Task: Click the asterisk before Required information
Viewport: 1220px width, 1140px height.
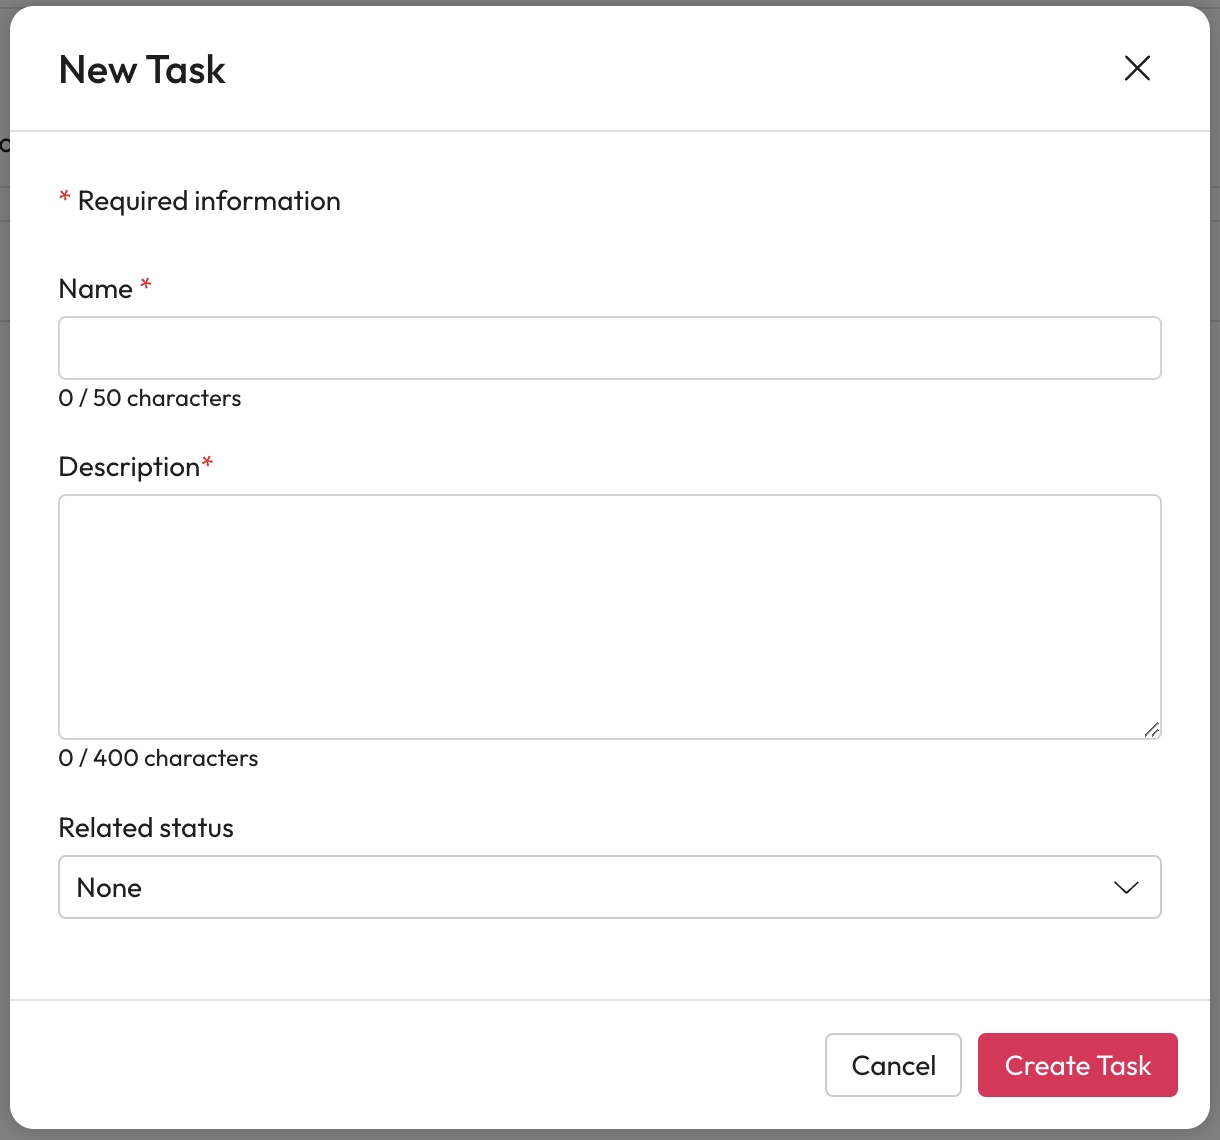Action: (x=65, y=198)
